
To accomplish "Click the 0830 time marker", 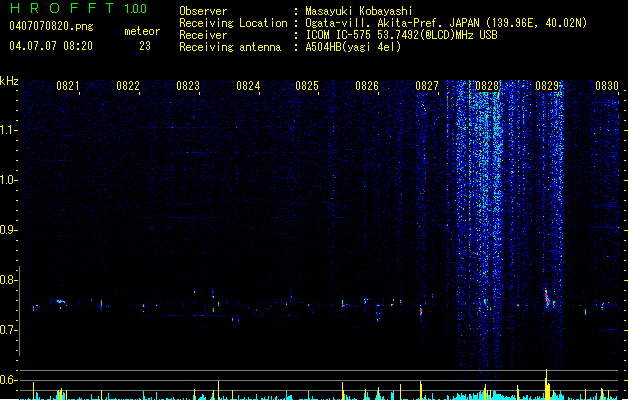I will pos(607,86).
